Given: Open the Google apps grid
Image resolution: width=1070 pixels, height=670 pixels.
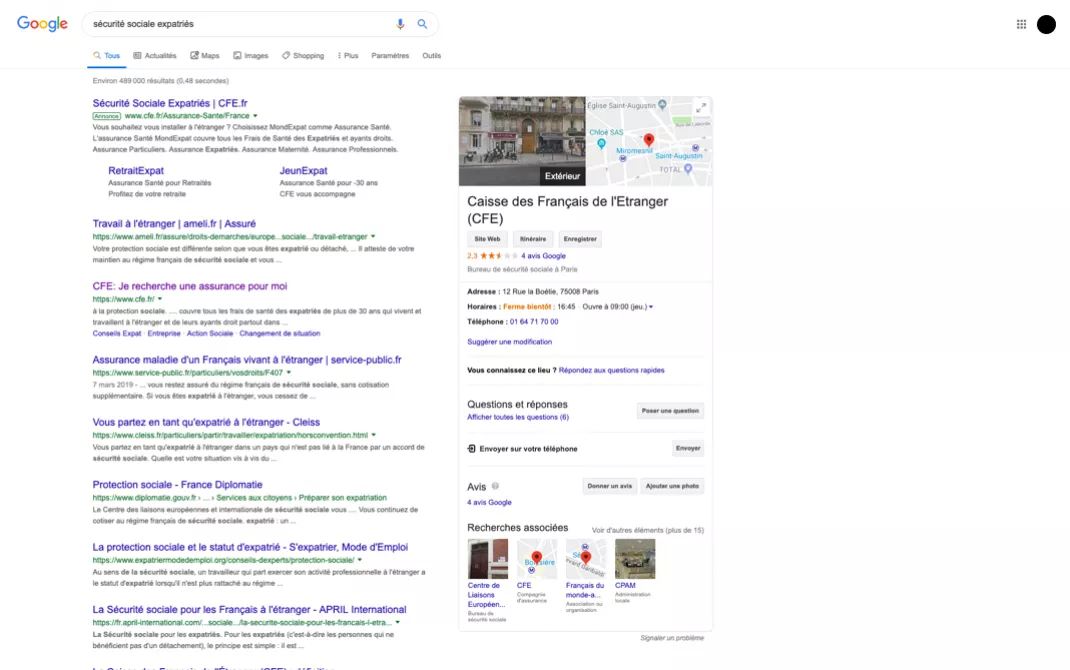Looking at the screenshot, I should (1021, 25).
